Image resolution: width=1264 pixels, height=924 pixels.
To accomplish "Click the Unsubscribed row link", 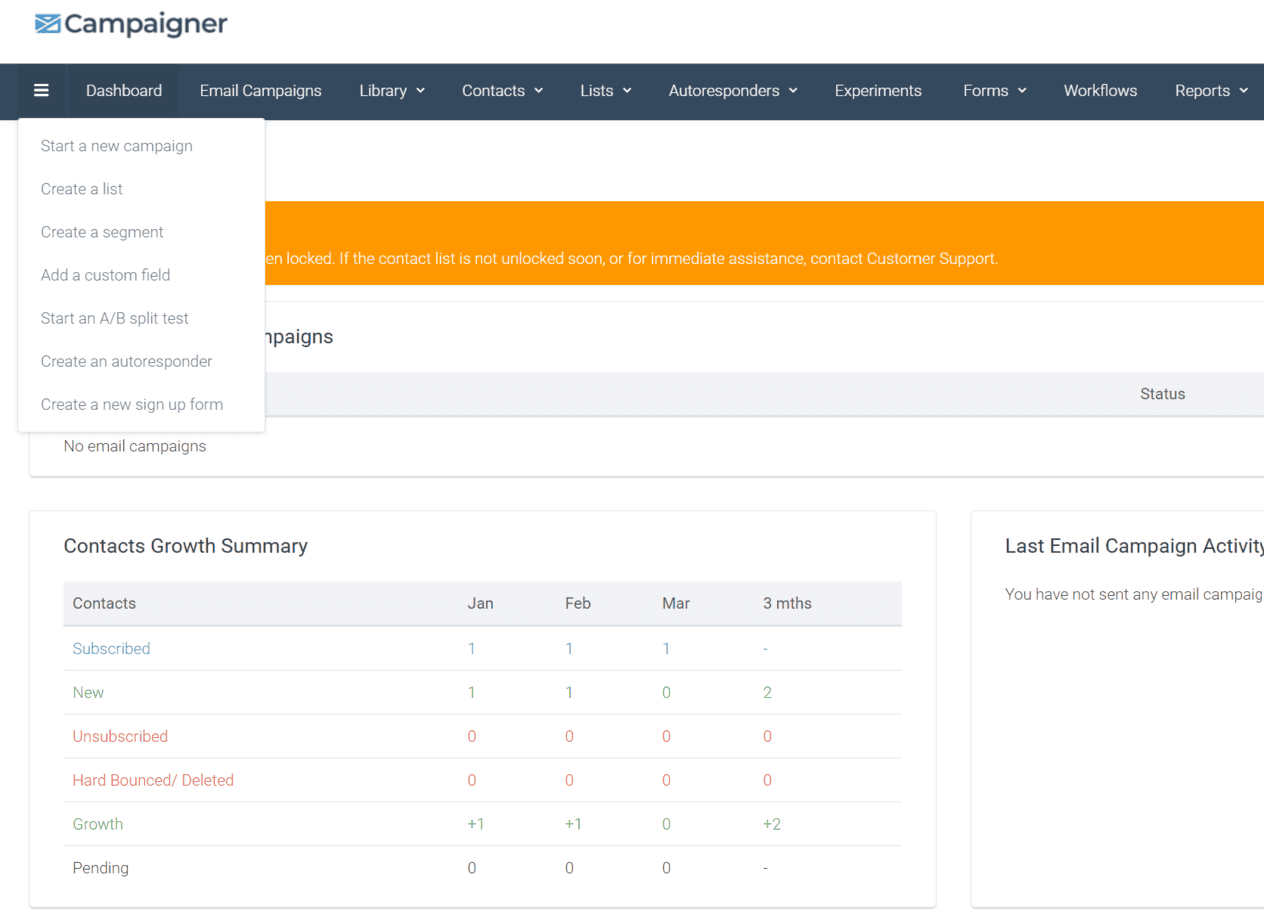I will click(120, 736).
